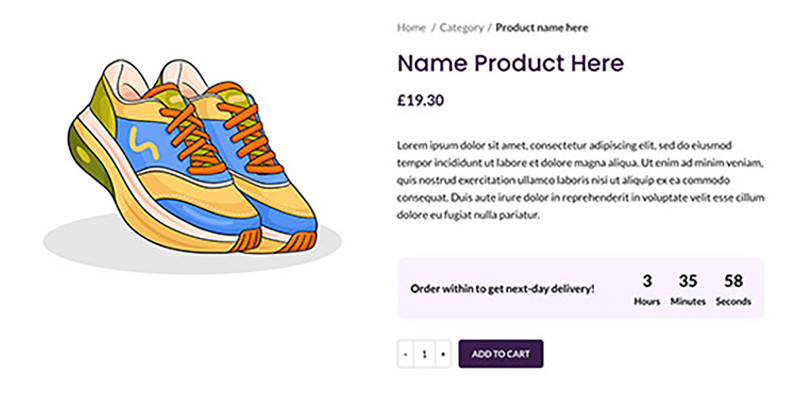The width and height of the screenshot is (800, 400).
Task: Click the quantity input field
Action: [x=424, y=354]
